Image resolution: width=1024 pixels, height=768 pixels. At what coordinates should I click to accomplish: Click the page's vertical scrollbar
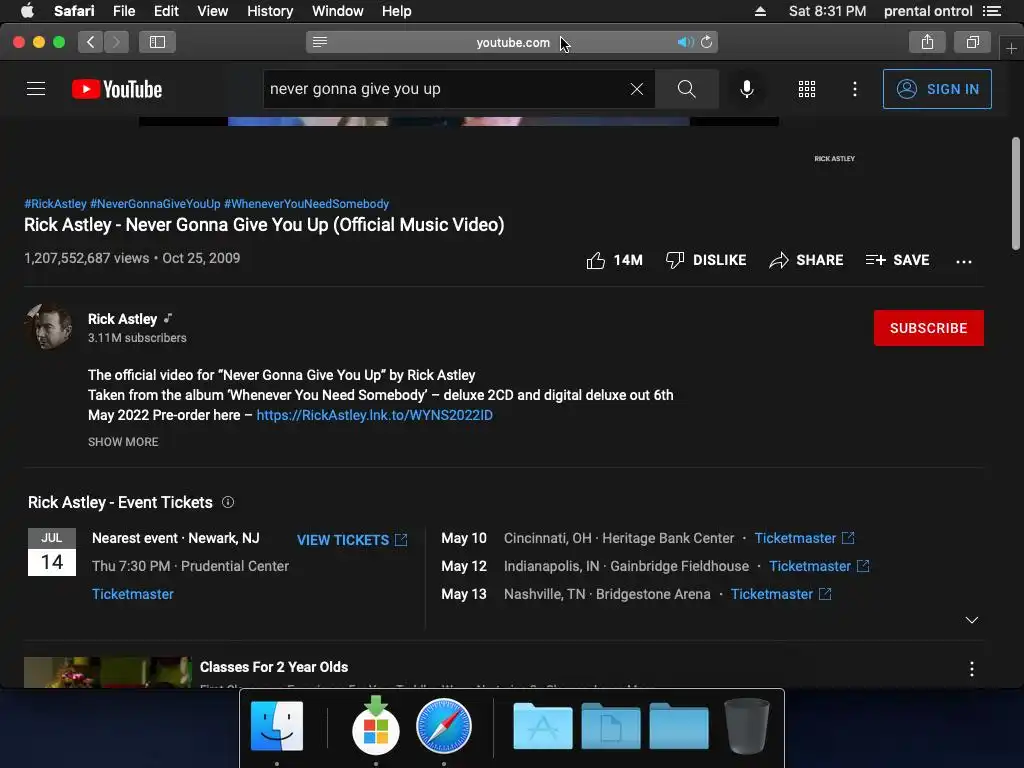[x=1016, y=193]
